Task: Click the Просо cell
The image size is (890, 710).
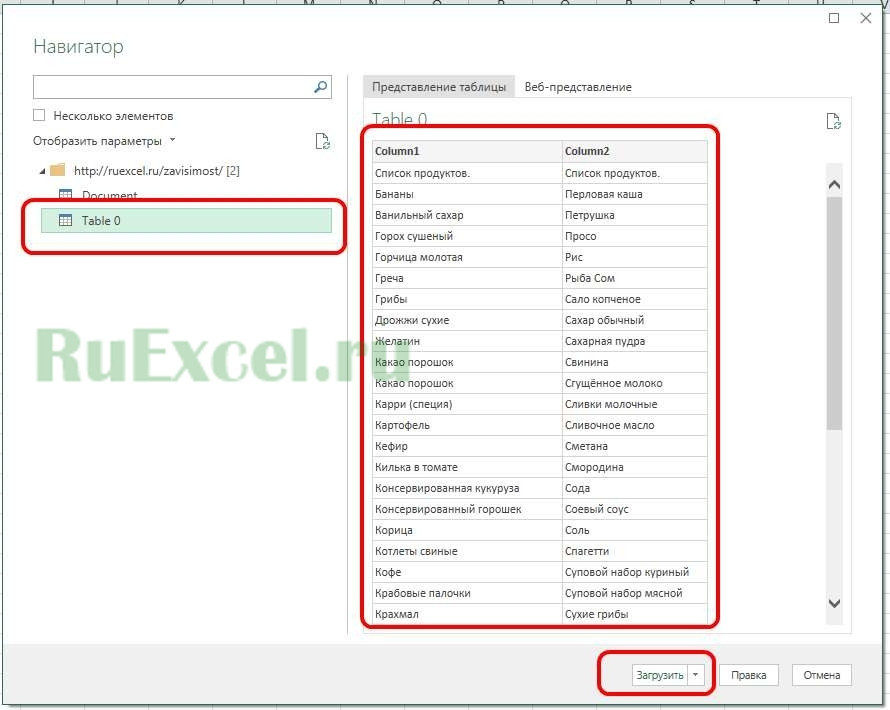Action: click(635, 236)
